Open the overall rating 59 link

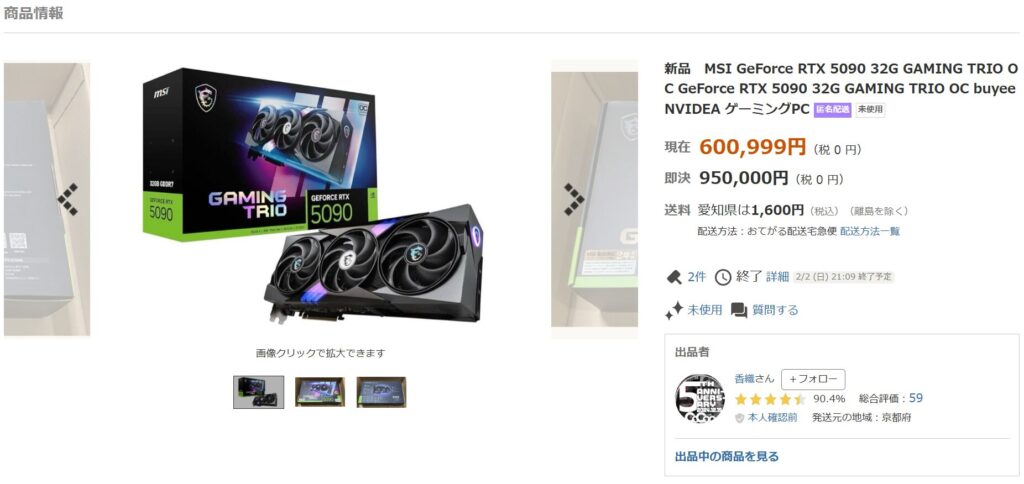click(x=916, y=398)
